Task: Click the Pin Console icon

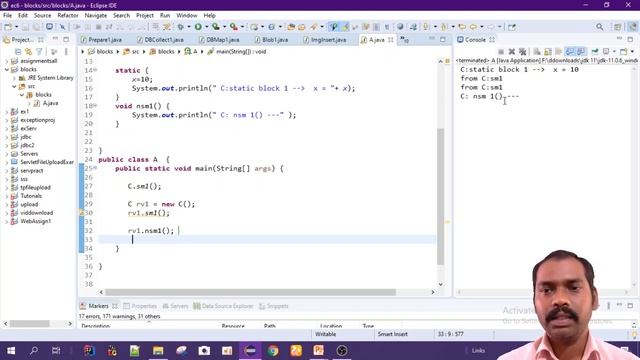Action: [x=595, y=51]
